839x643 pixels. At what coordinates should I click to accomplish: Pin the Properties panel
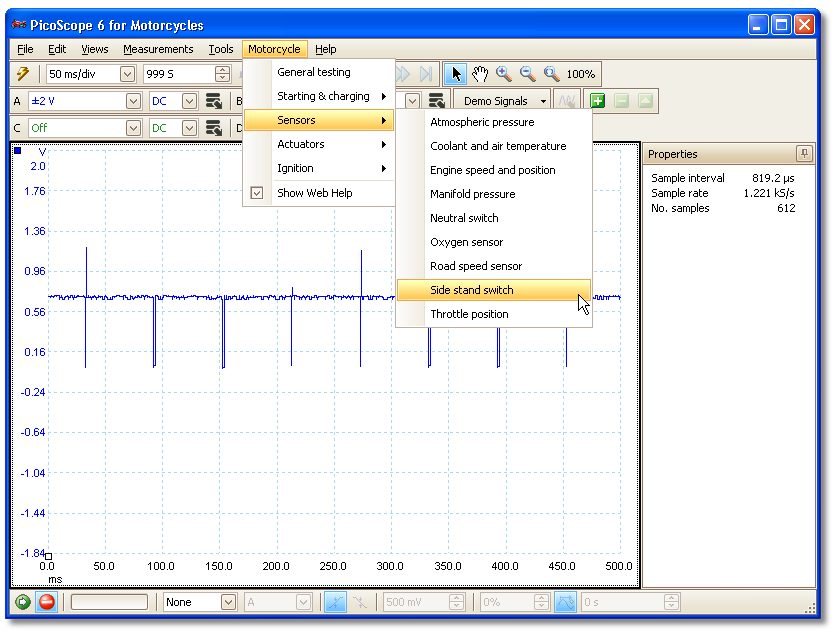804,154
